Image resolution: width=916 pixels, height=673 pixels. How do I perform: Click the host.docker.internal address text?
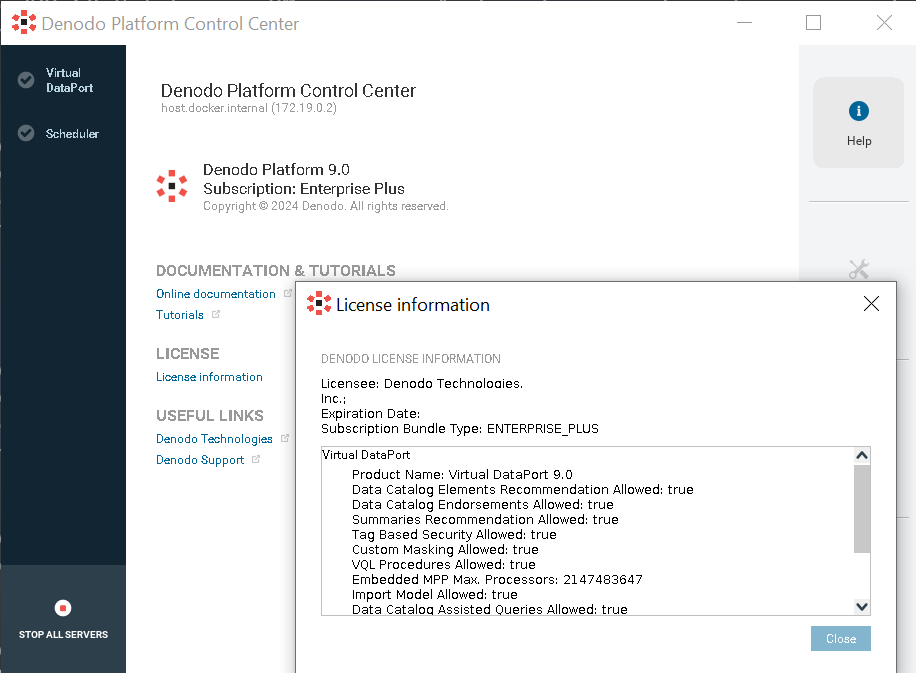coord(249,108)
